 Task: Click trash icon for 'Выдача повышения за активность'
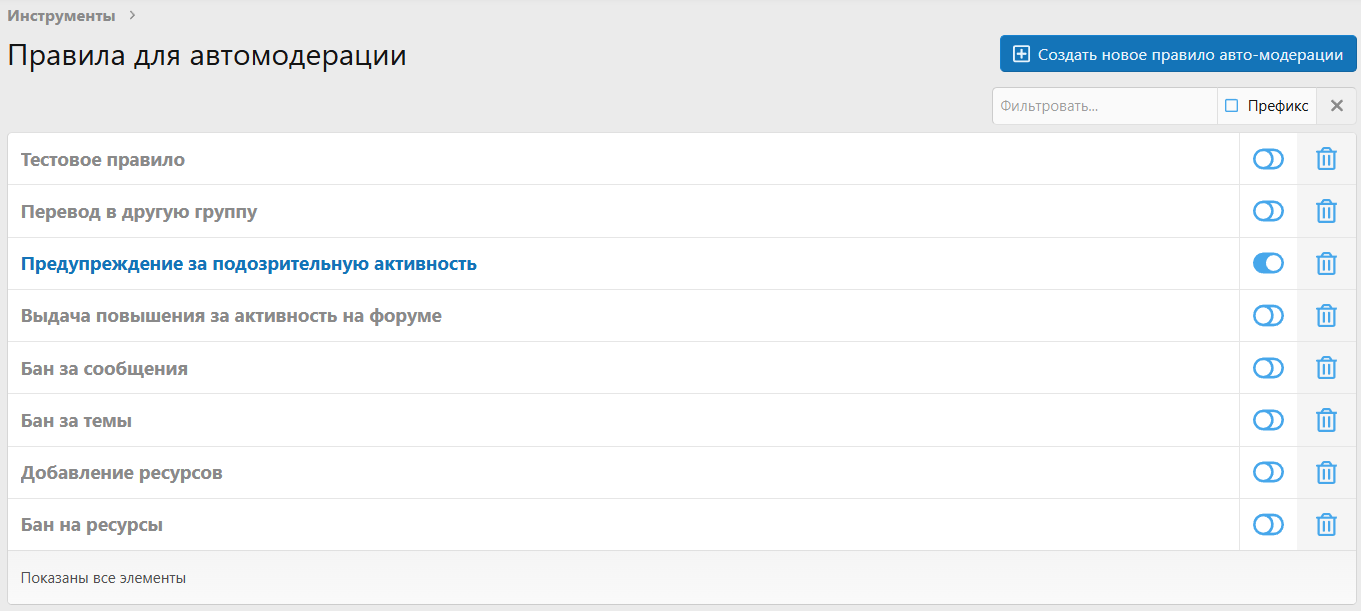[1326, 316]
